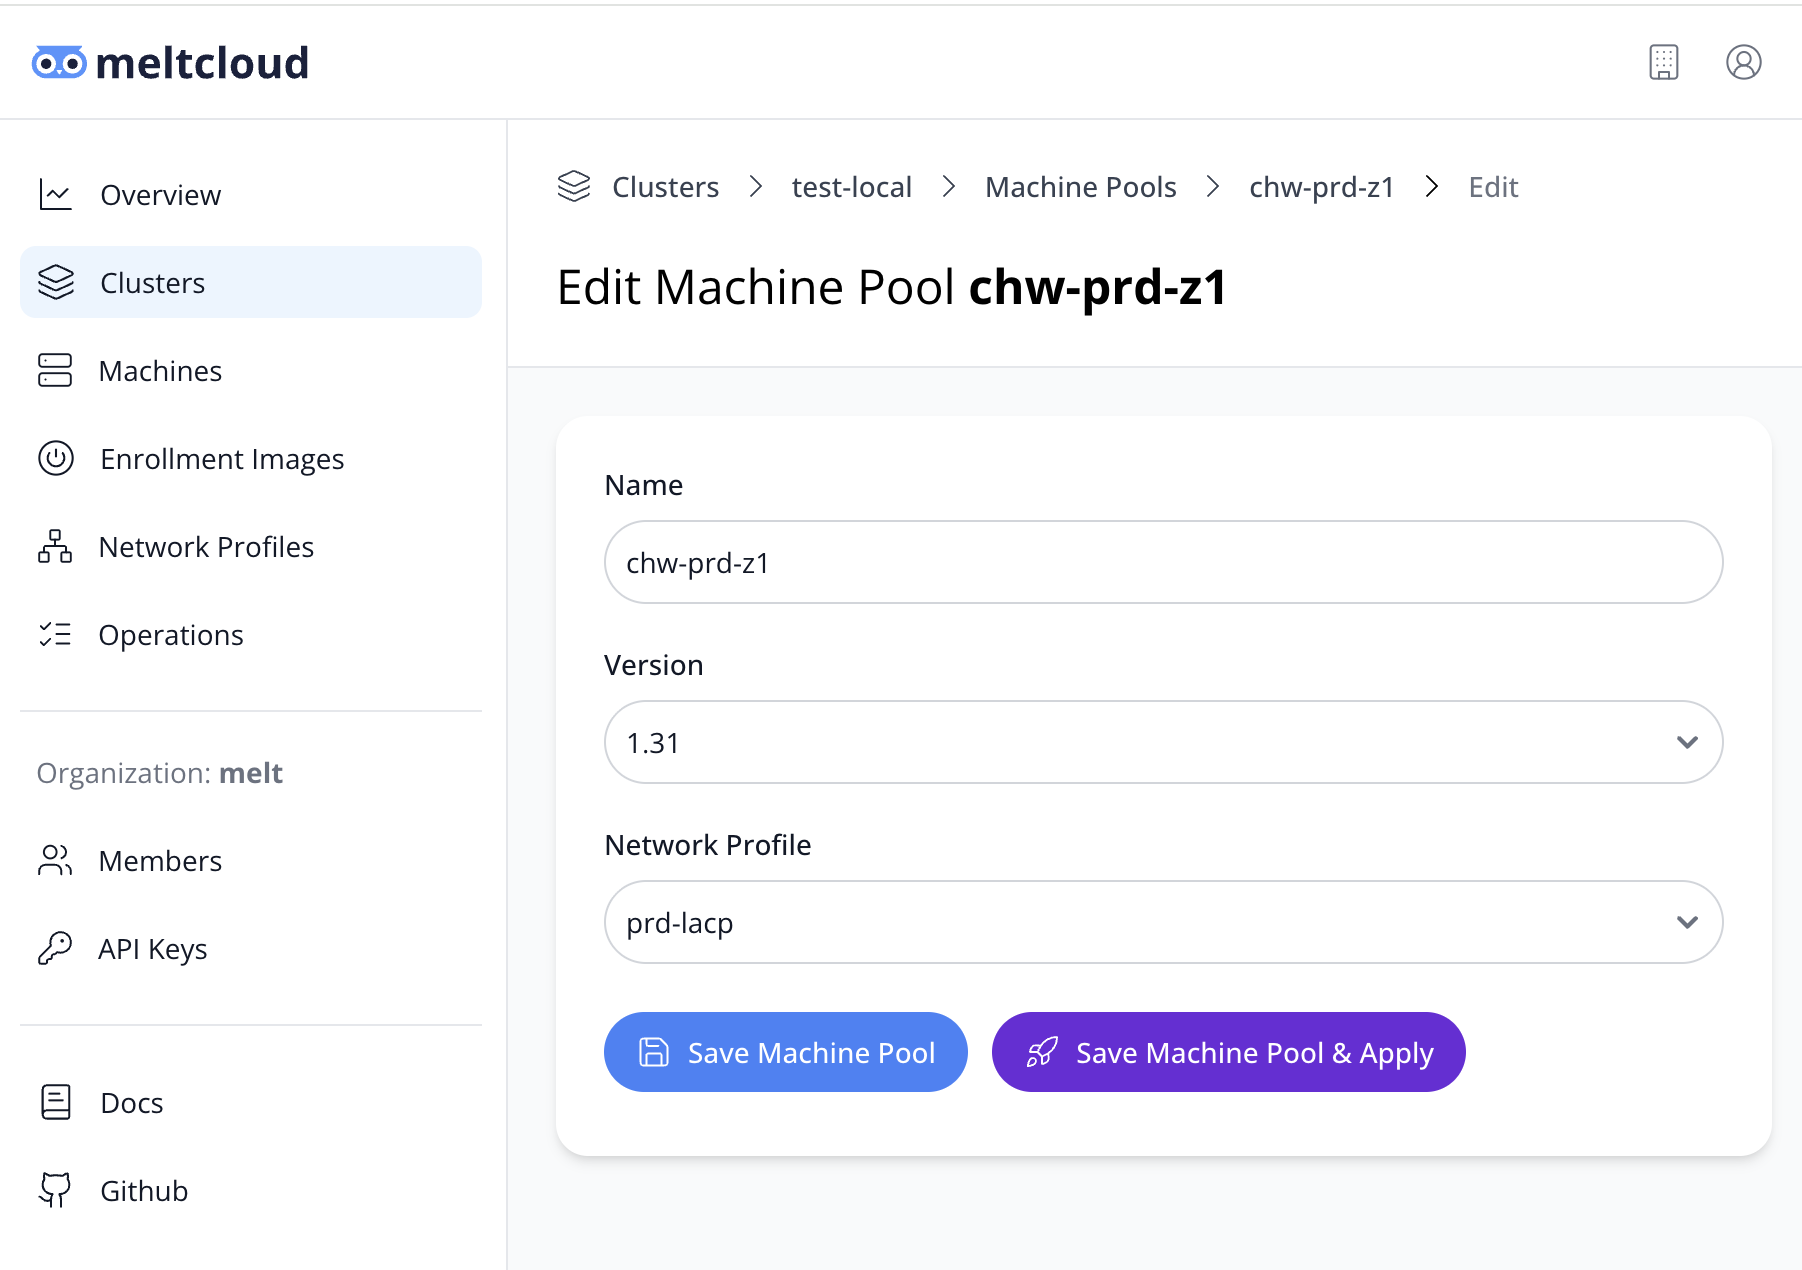Click the API Keys key icon
The image size is (1802, 1270).
pos(56,948)
